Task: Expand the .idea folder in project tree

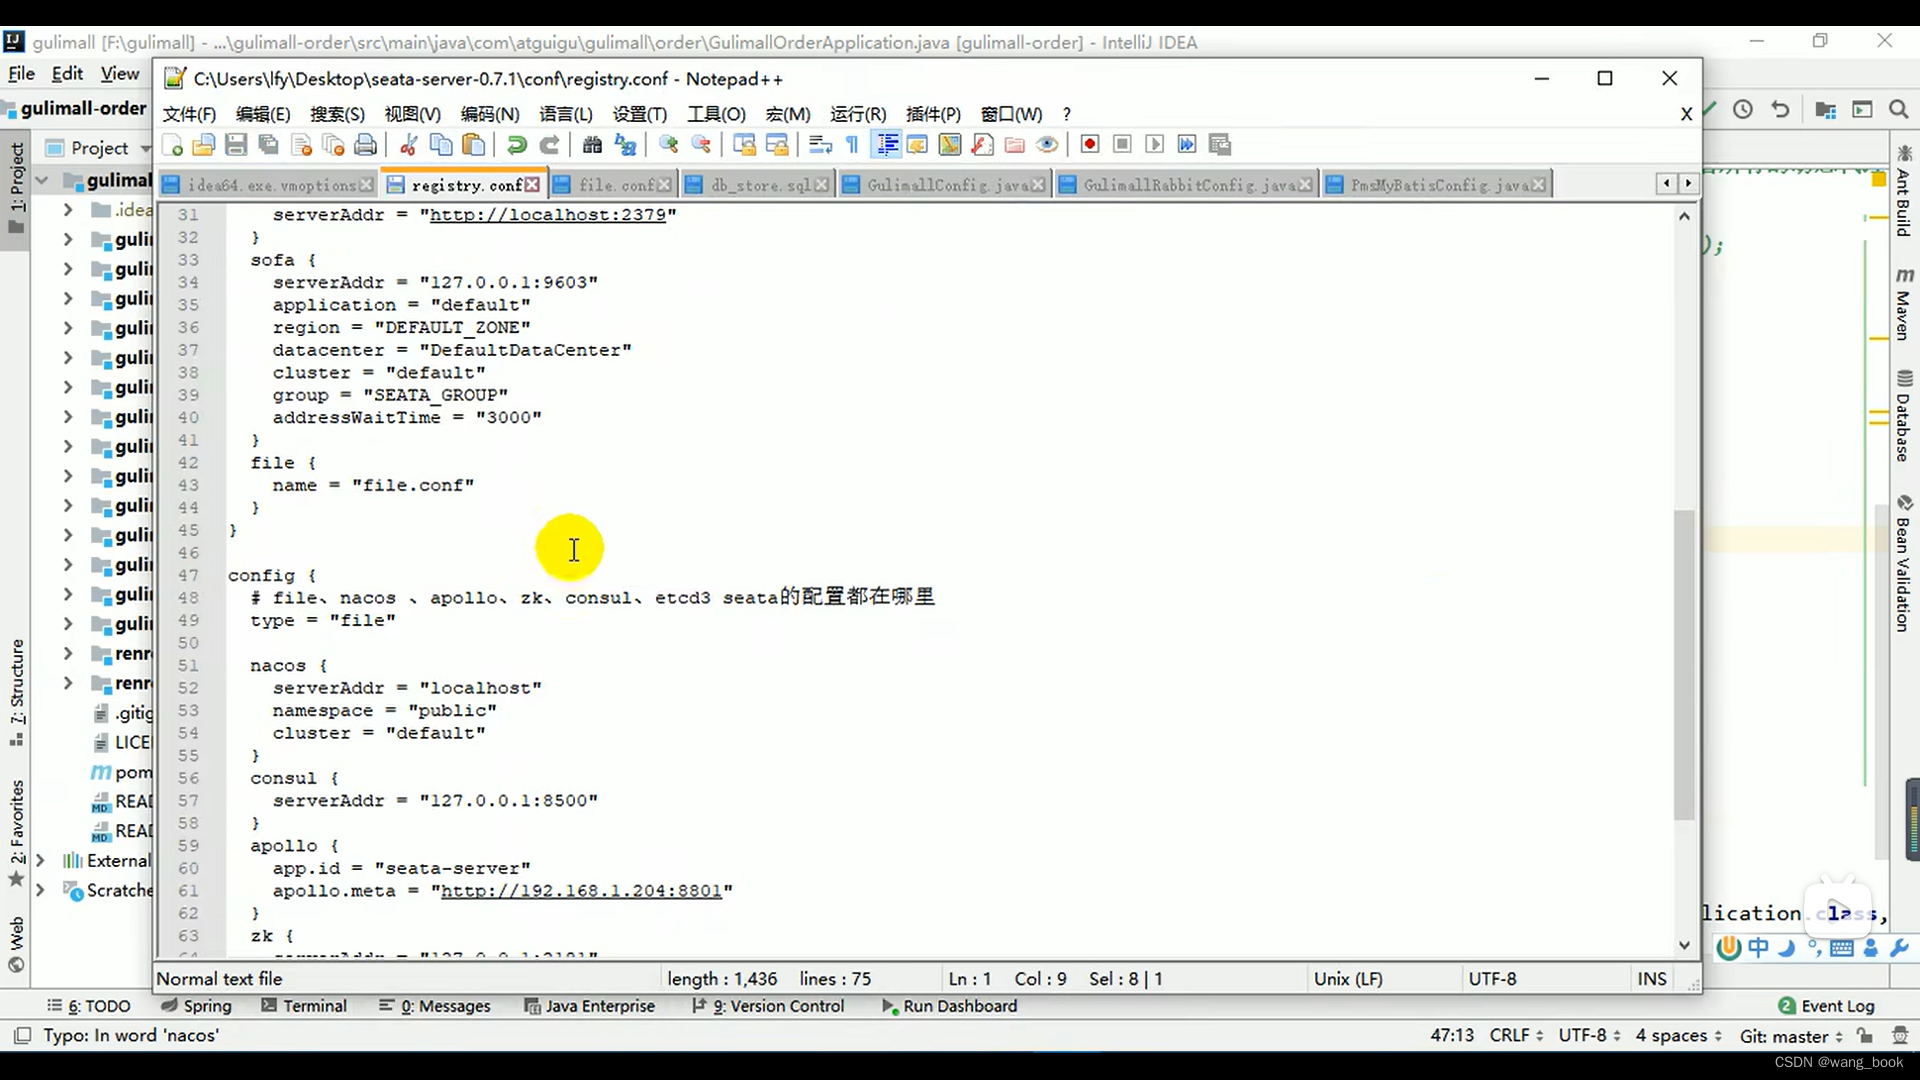Action: (67, 210)
